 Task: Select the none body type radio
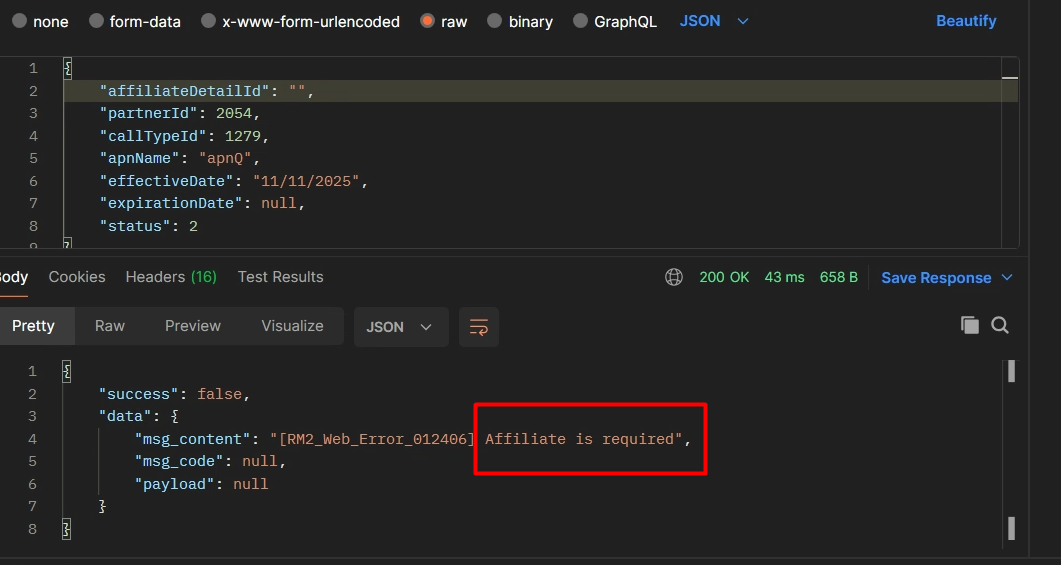[19, 21]
